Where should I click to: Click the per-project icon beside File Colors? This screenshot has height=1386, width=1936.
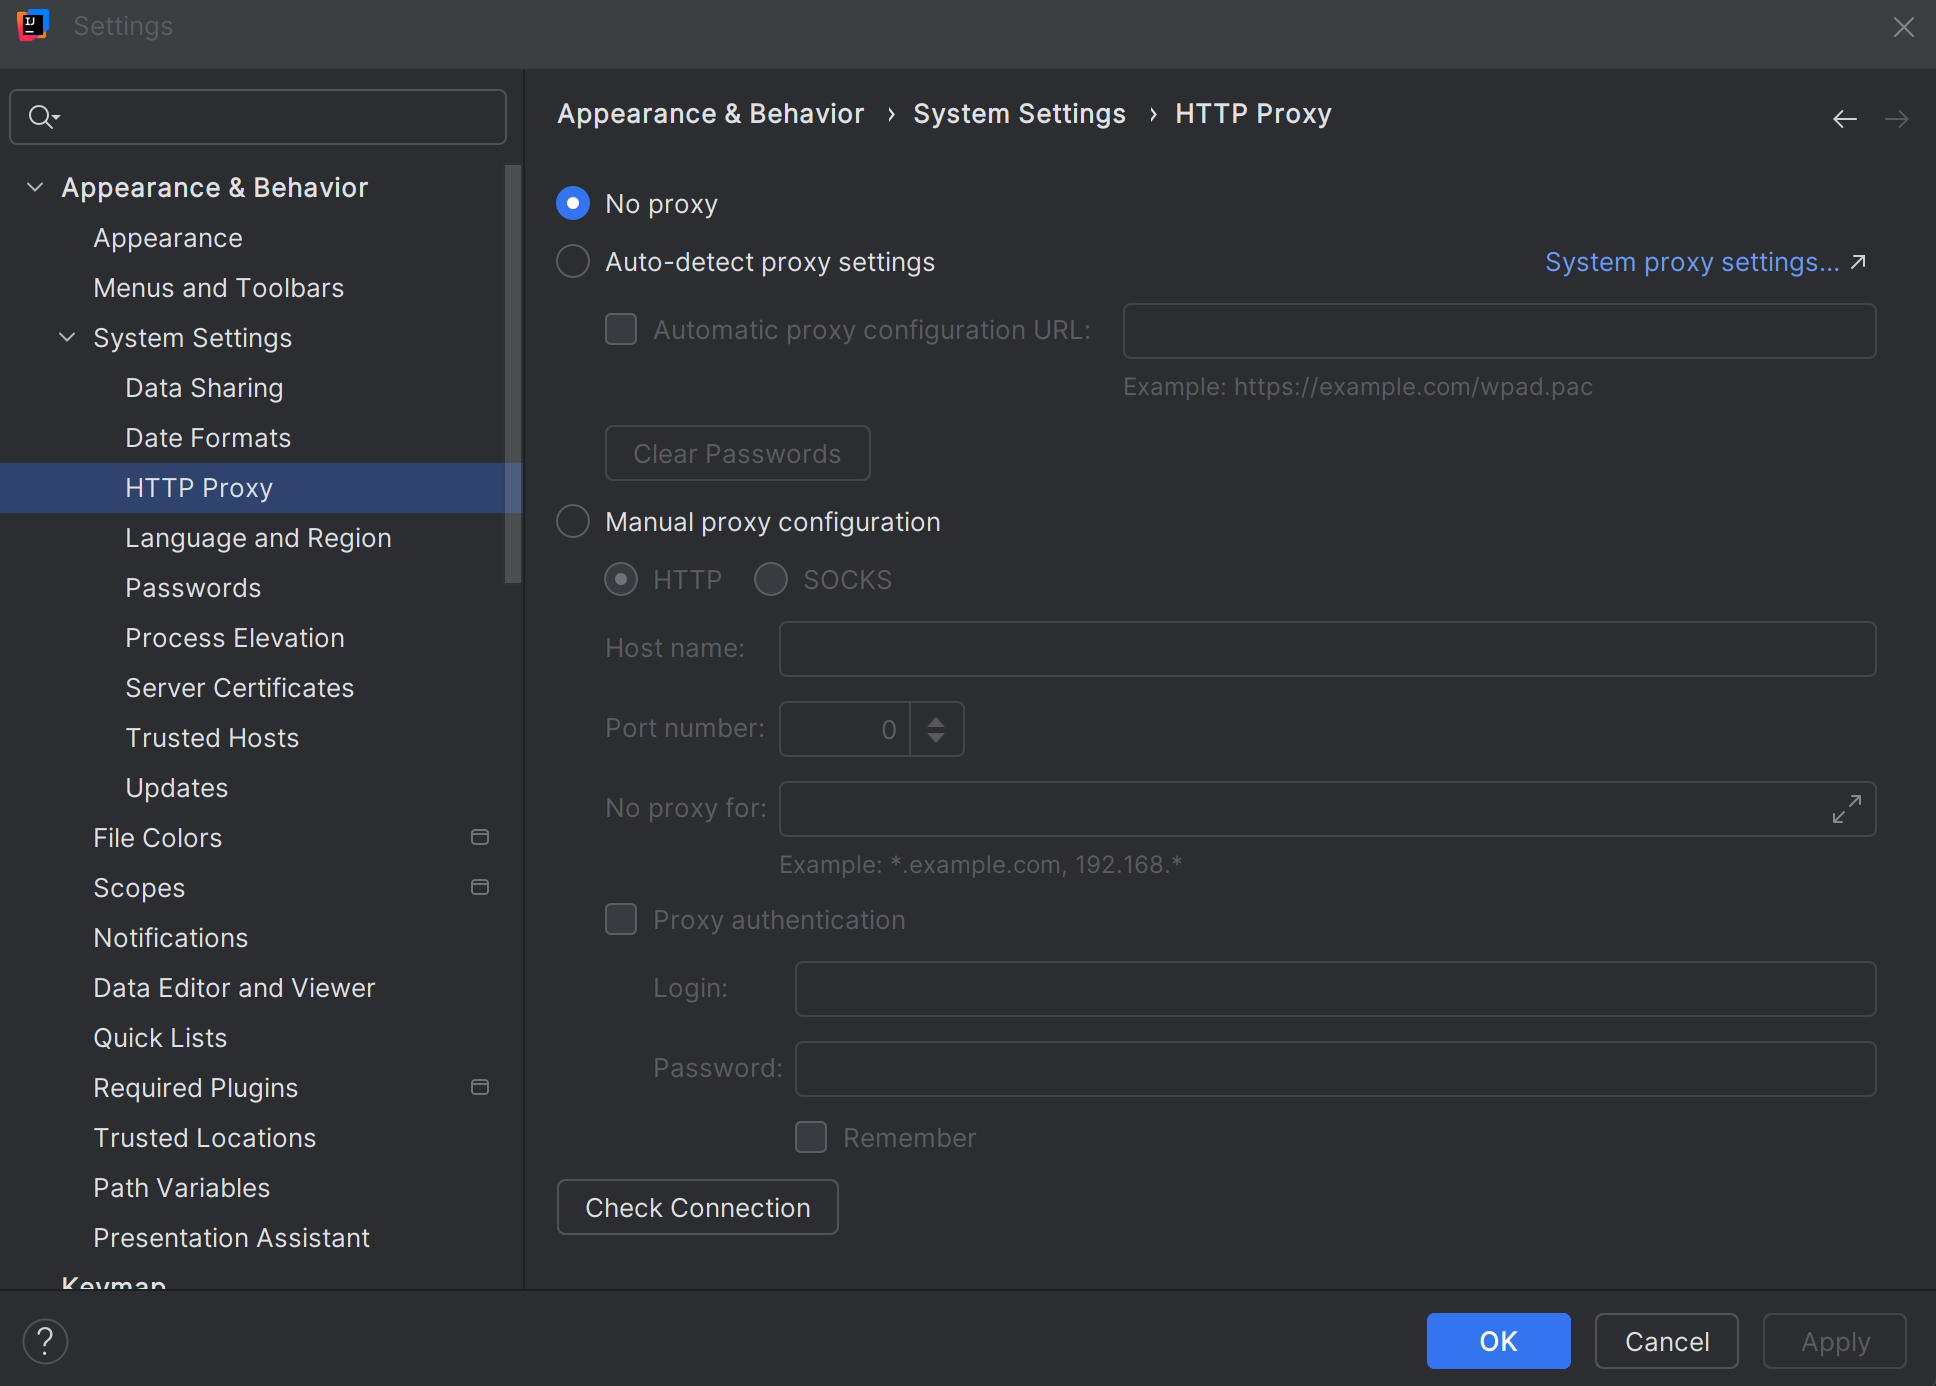tap(480, 837)
